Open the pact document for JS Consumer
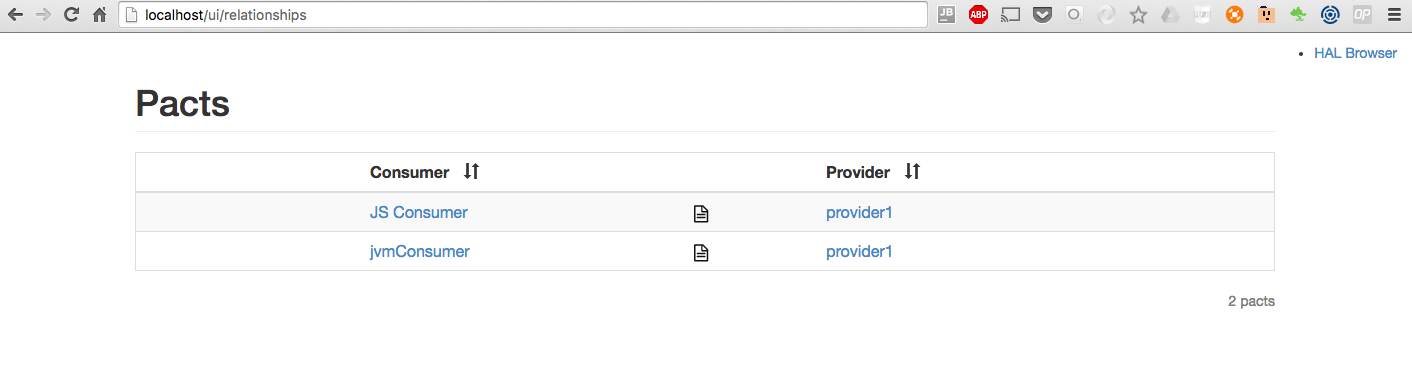 point(701,213)
